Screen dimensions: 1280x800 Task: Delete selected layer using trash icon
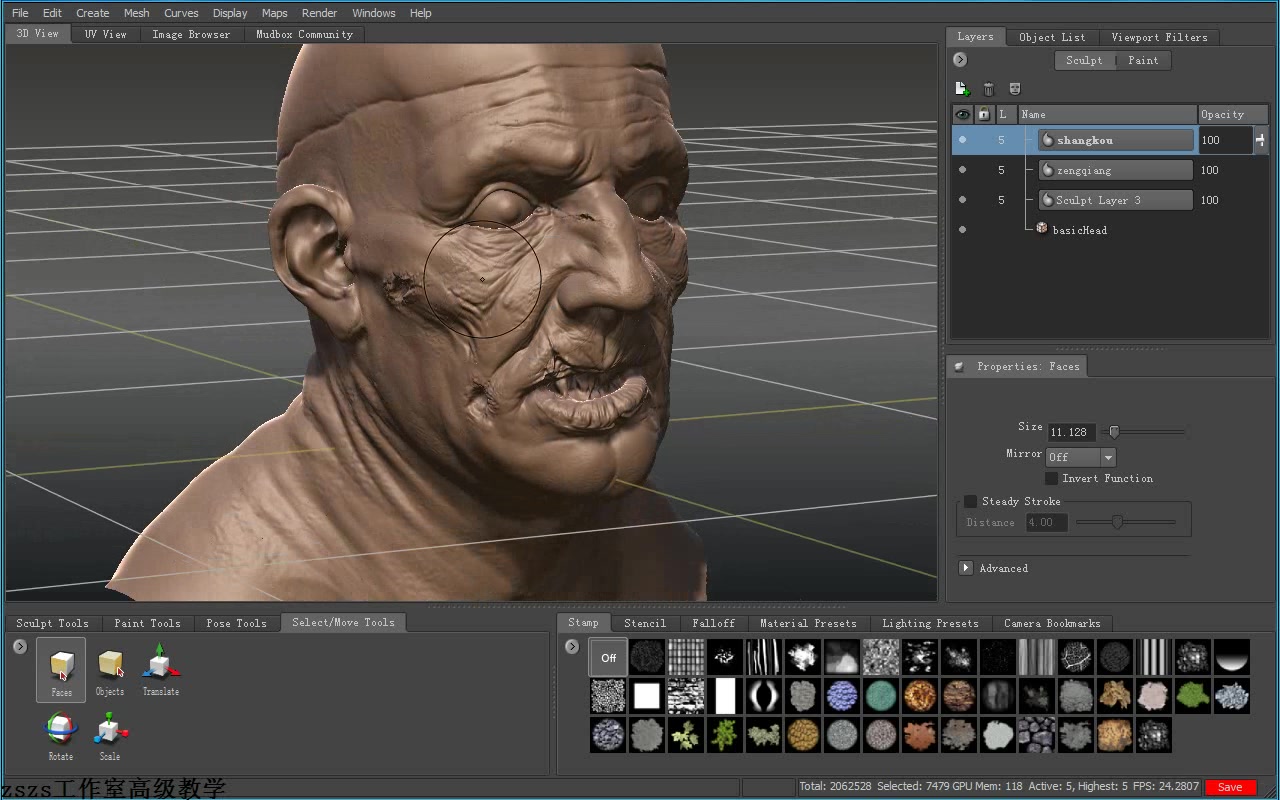989,89
